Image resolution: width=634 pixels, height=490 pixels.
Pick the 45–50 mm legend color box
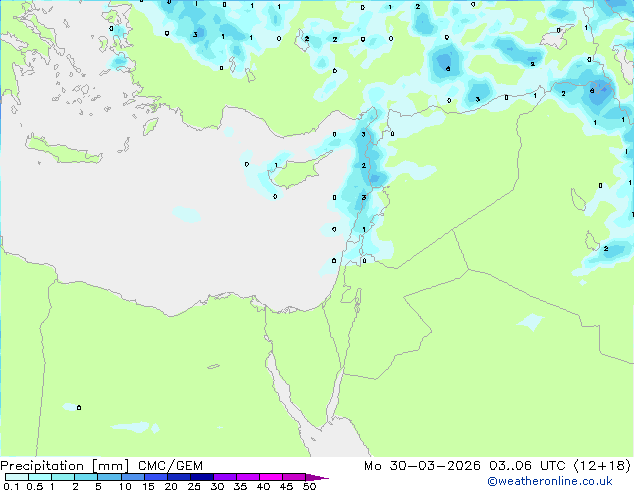click(x=294, y=477)
